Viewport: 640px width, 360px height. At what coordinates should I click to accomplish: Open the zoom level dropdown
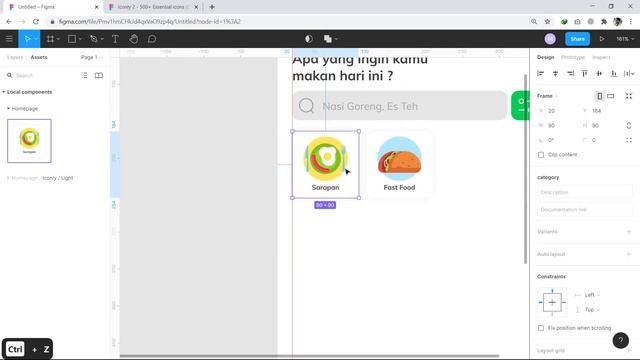[x=625, y=39]
